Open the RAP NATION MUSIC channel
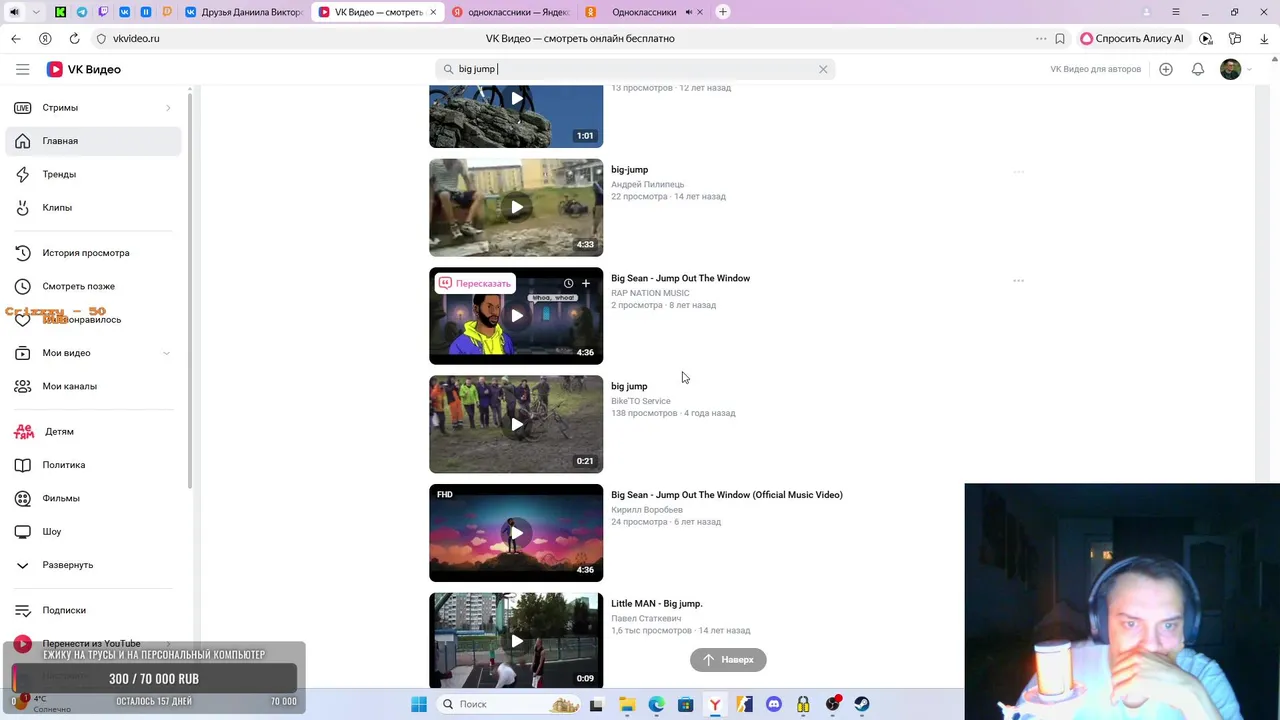This screenshot has height=720, width=1280. coord(650,293)
